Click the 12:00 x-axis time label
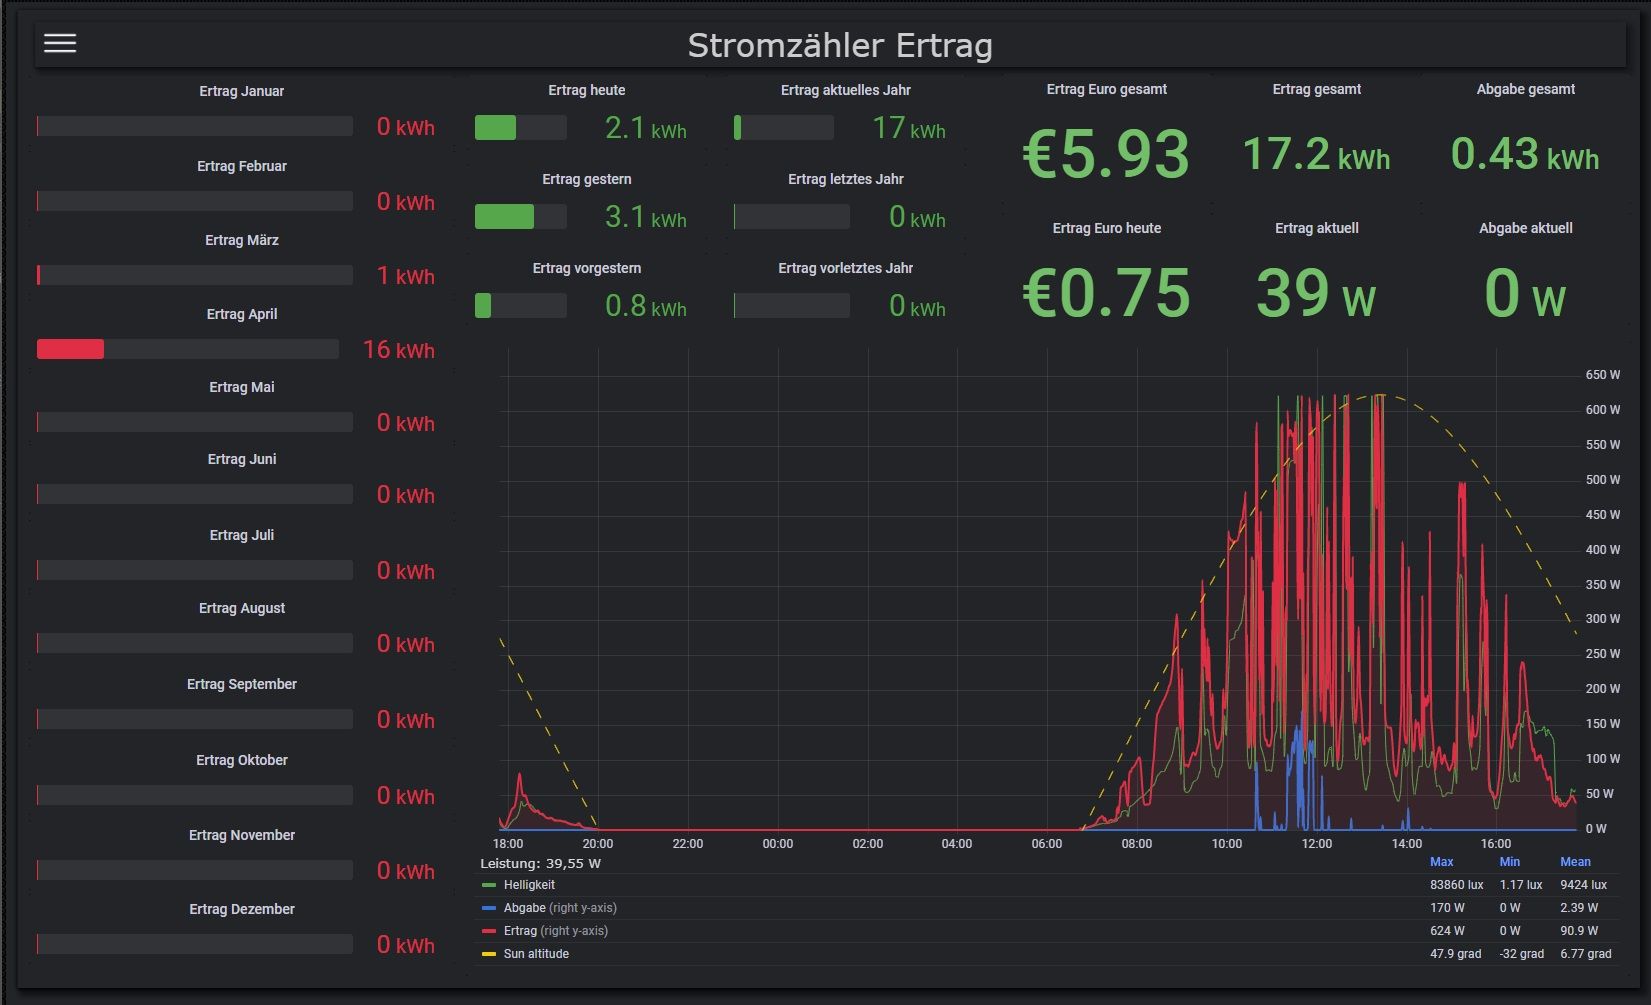1651x1005 pixels. pyautogui.click(x=1317, y=844)
